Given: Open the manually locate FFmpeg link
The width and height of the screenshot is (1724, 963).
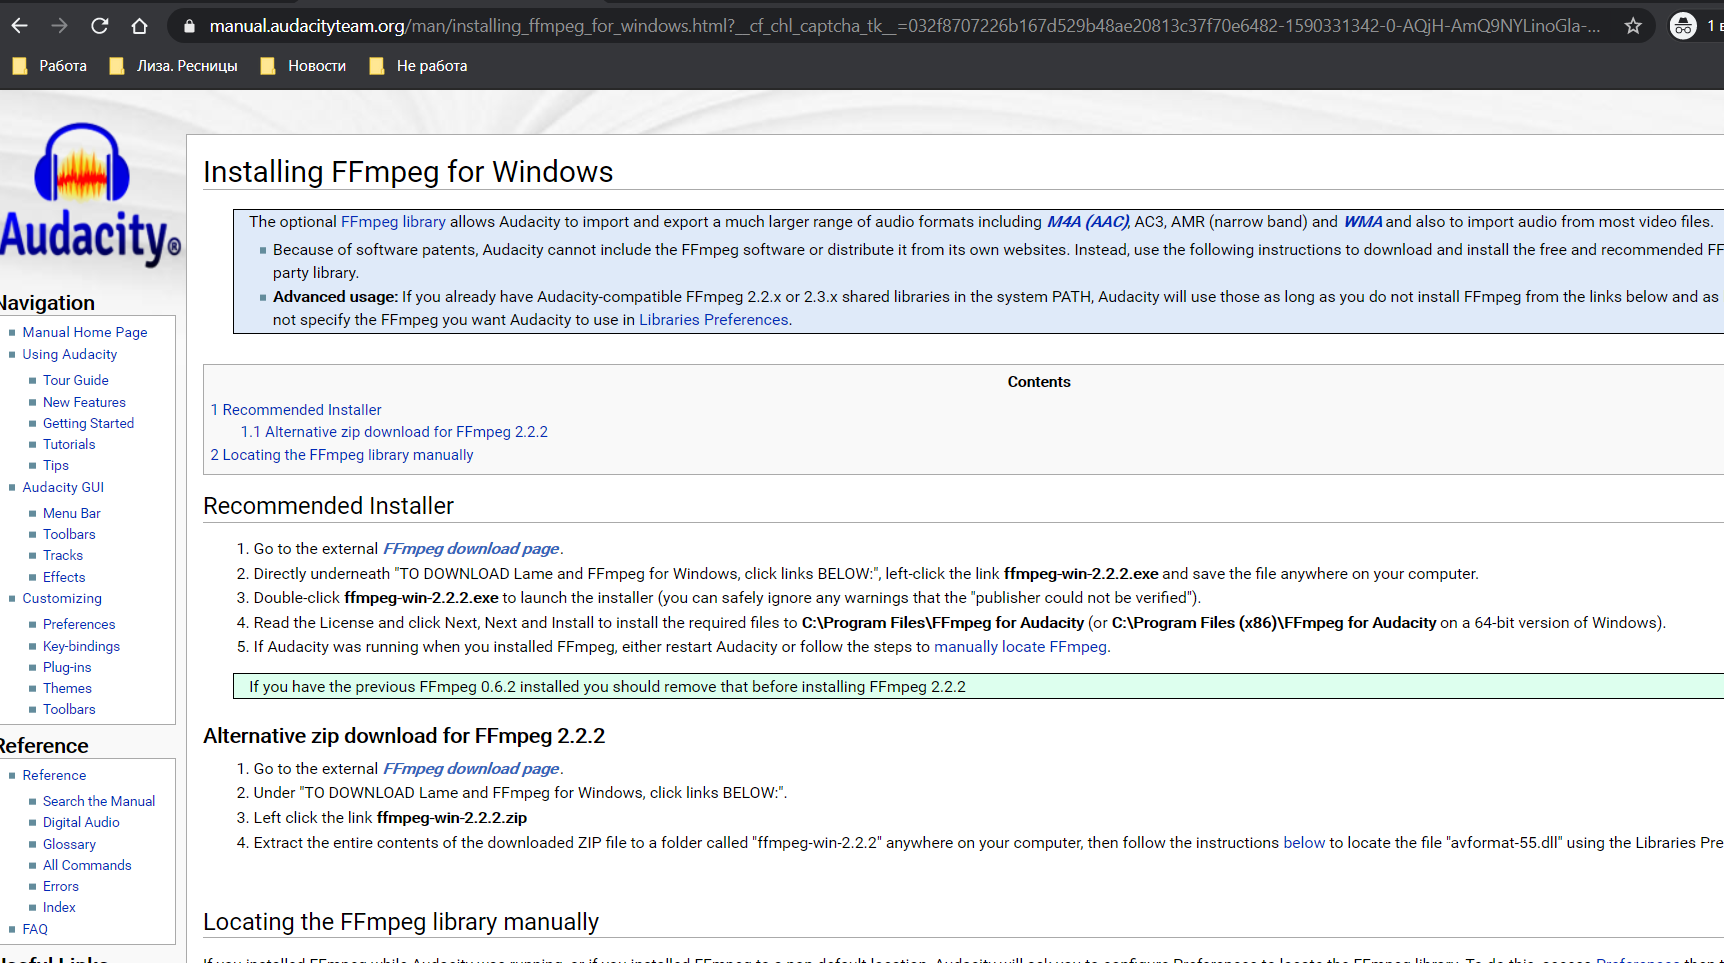Looking at the screenshot, I should point(1020,647).
